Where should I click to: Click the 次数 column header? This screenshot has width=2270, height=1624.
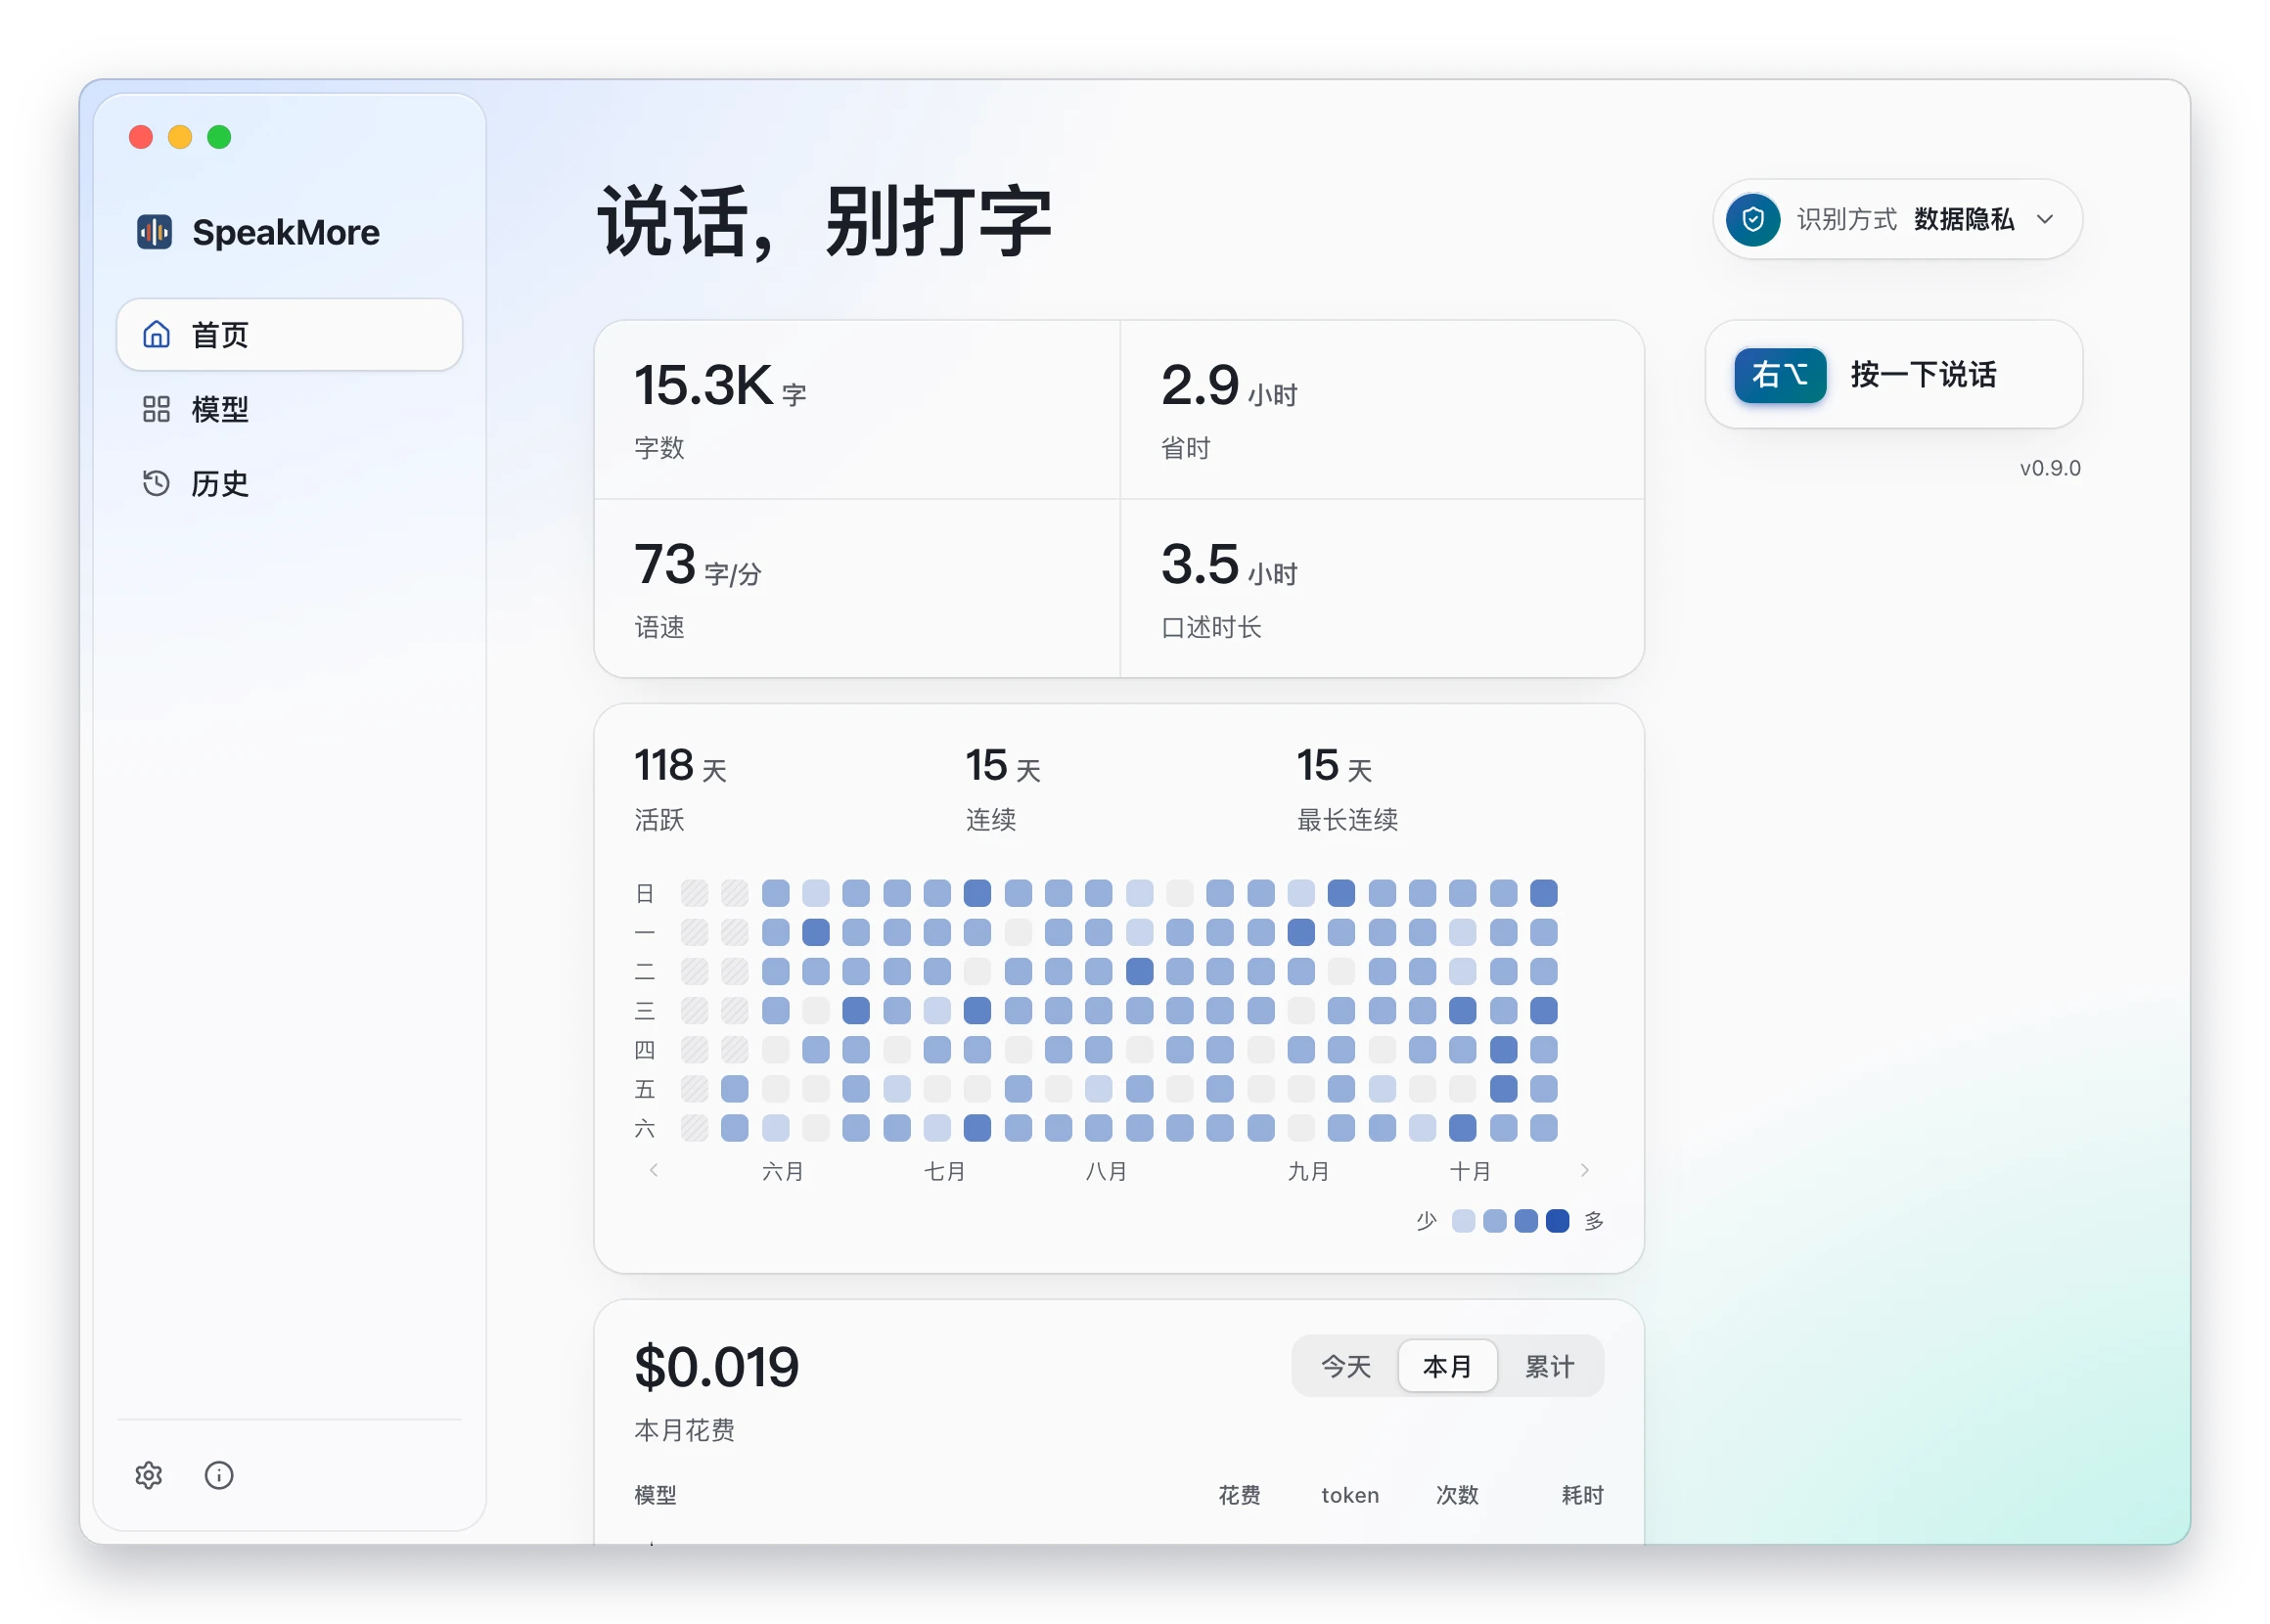1457,1495
